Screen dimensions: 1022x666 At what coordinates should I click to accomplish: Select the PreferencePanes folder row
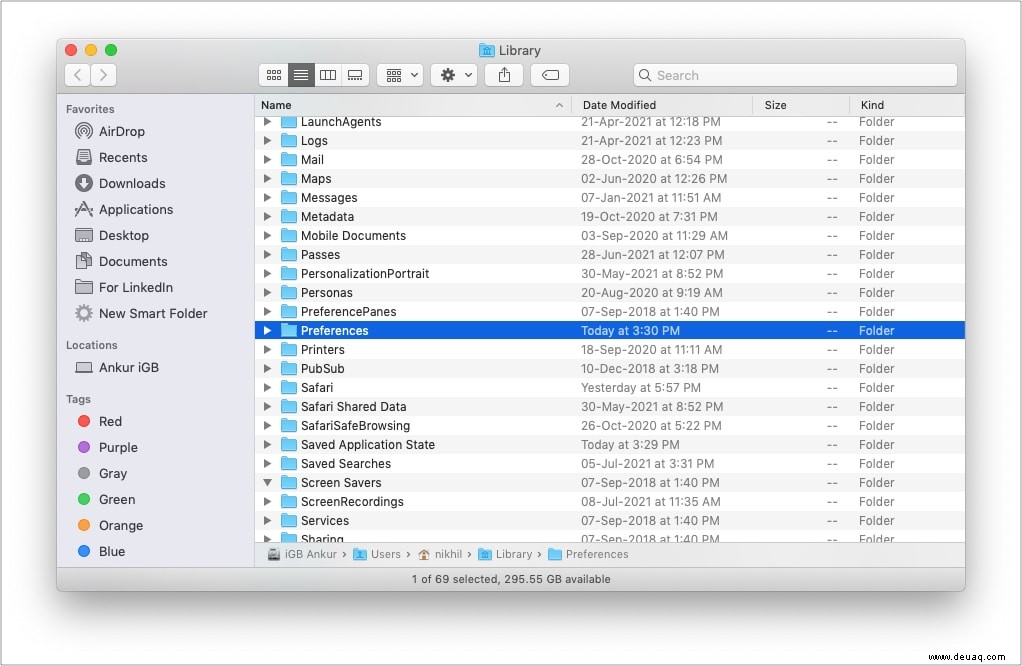pyautogui.click(x=609, y=312)
